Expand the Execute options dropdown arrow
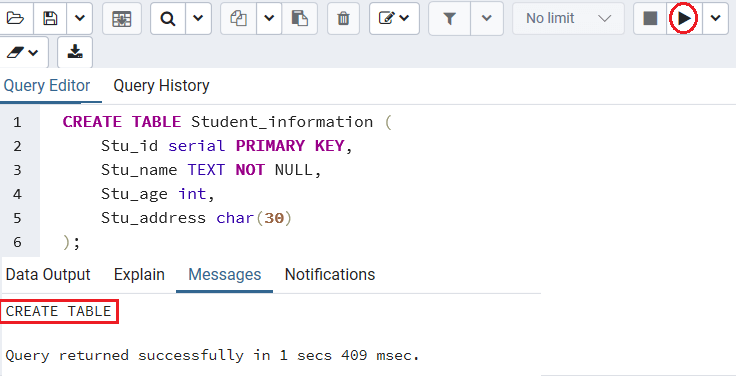This screenshot has height=379, width=736. coord(715,18)
